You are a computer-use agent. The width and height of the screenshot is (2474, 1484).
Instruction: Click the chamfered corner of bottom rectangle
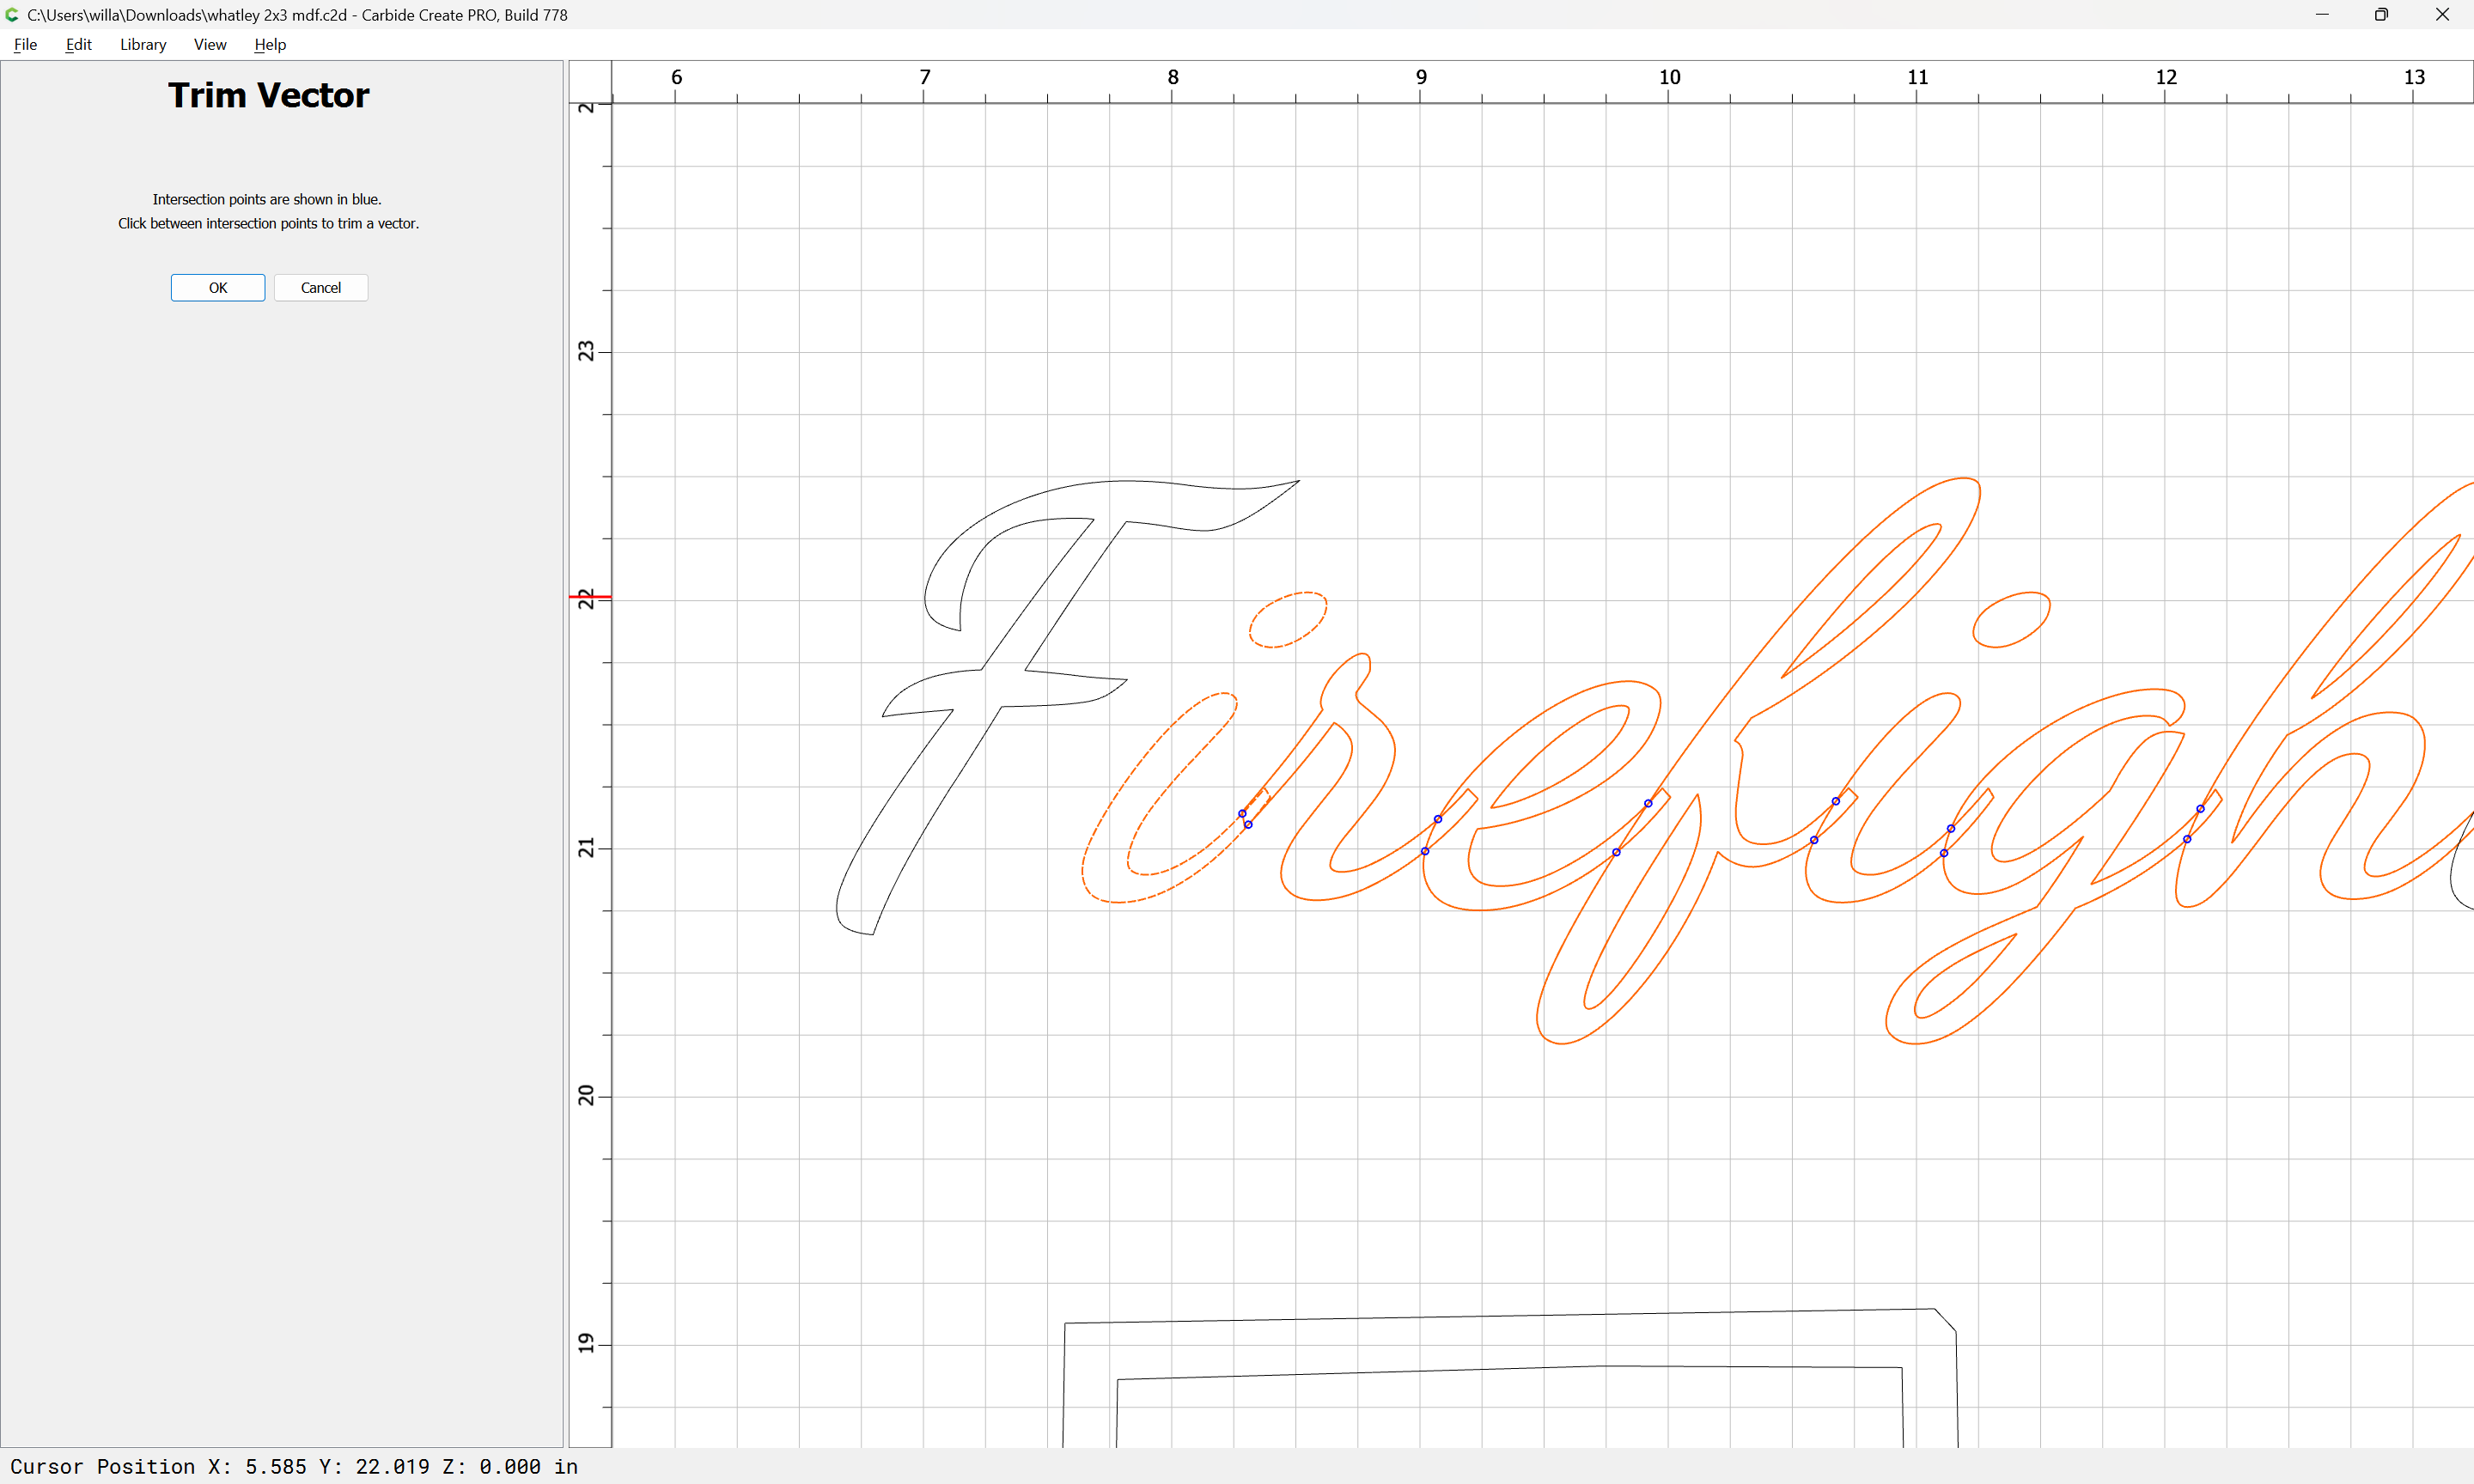[x=1945, y=1320]
